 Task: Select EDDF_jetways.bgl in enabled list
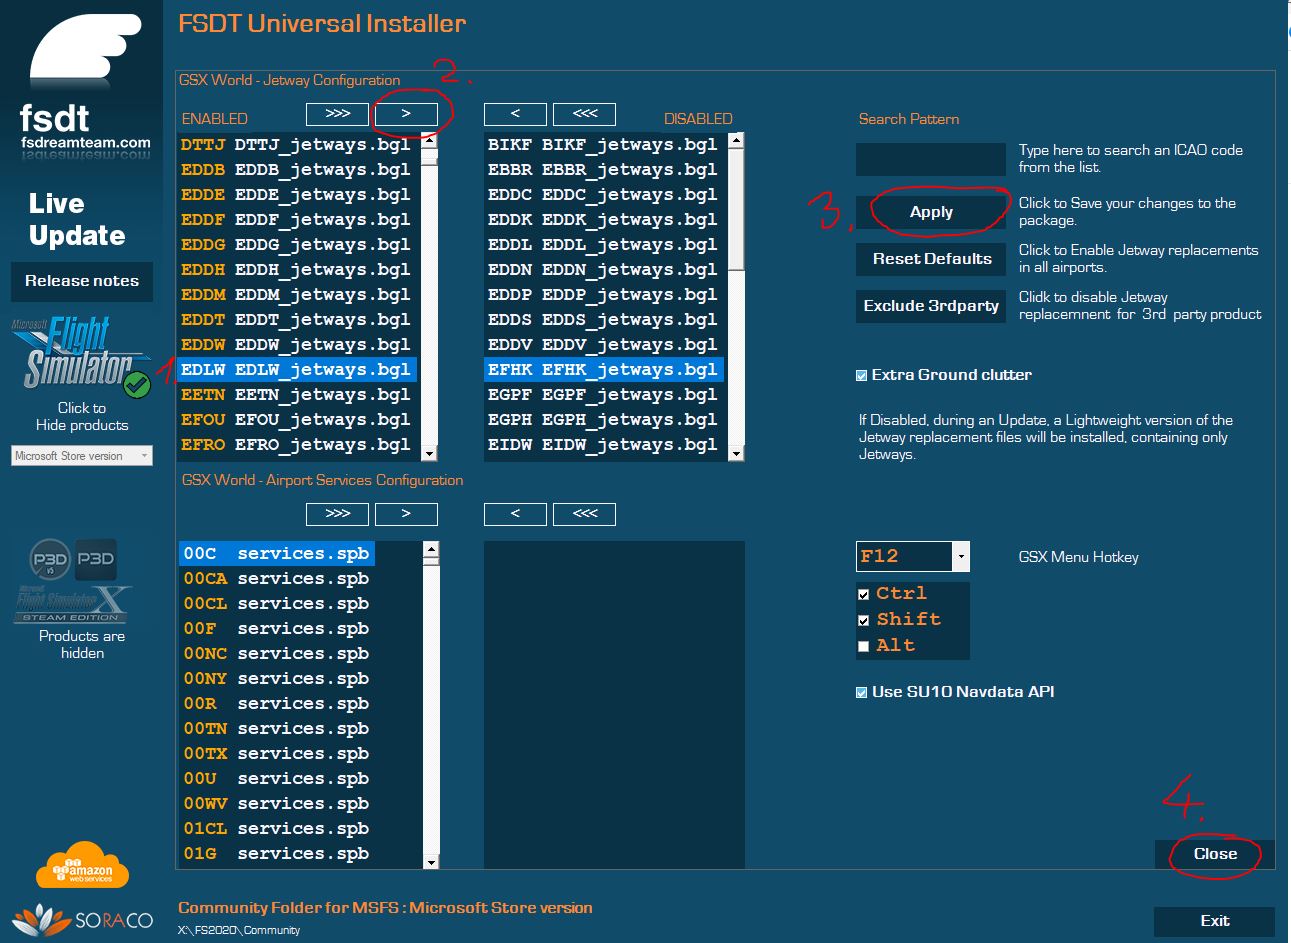click(299, 220)
